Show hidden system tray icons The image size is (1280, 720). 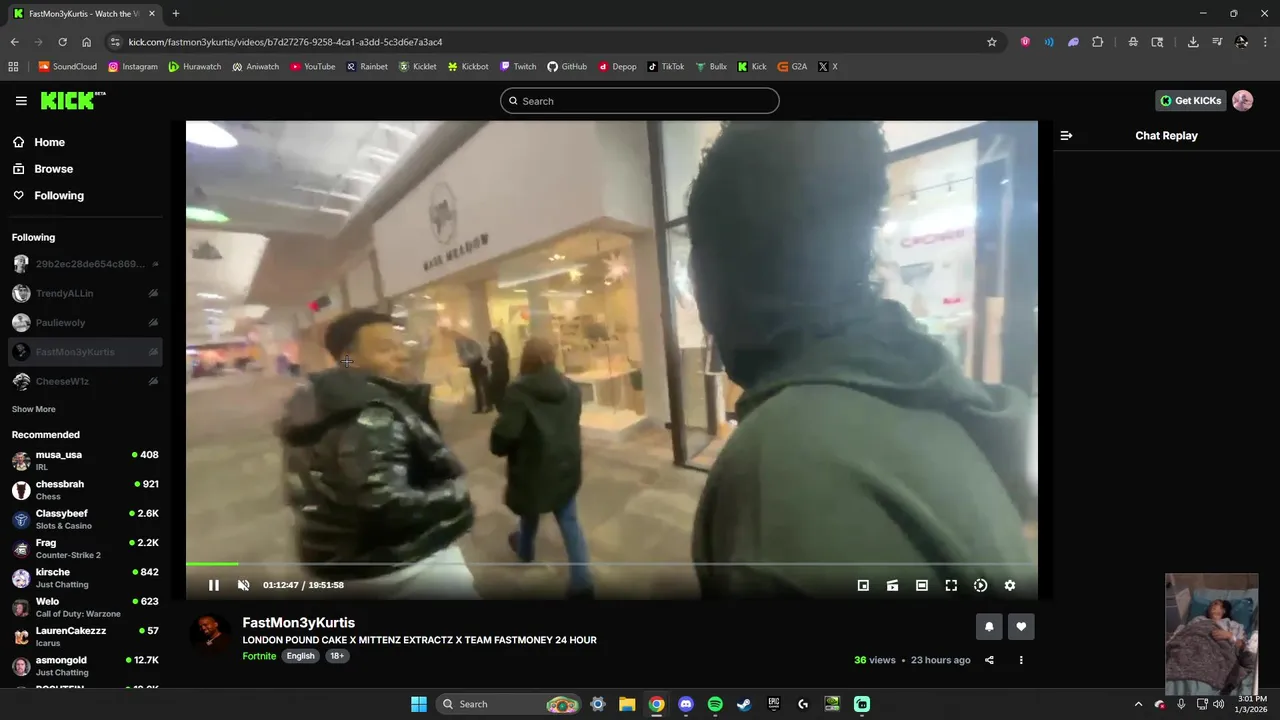pos(1138,704)
